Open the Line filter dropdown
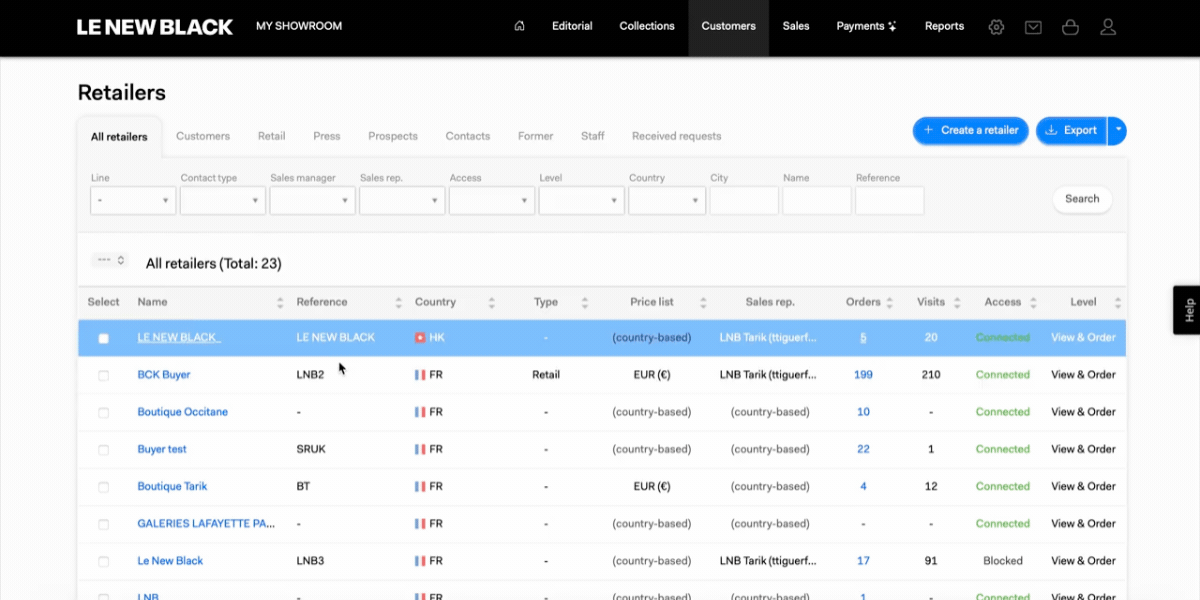Screen dimensions: 1200x600 coord(133,200)
